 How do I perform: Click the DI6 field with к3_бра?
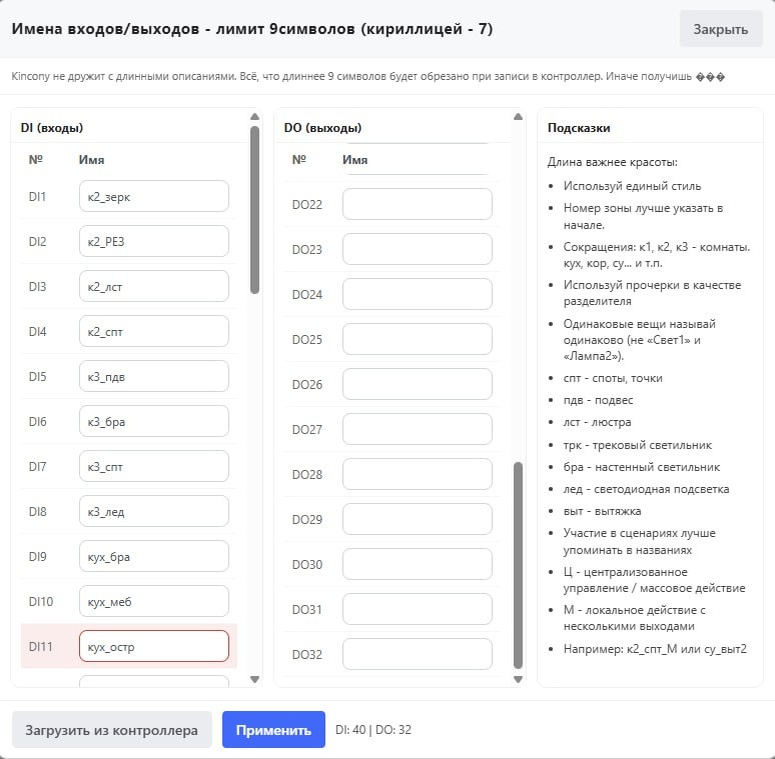click(154, 421)
